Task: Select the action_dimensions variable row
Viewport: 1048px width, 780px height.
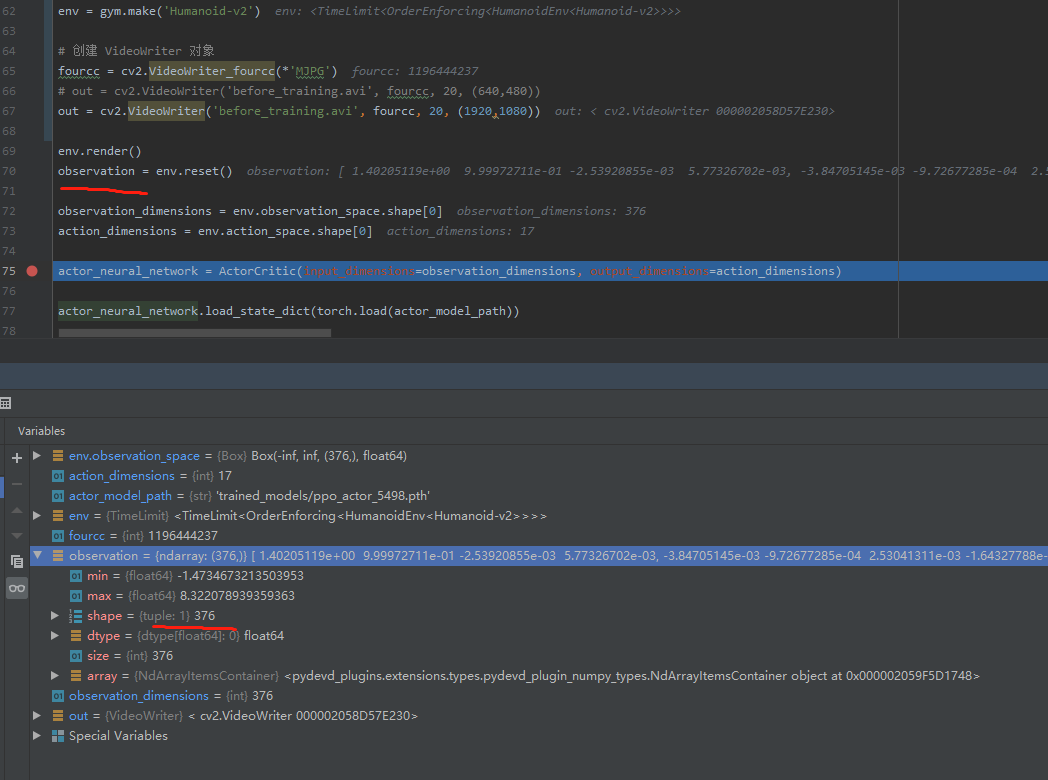Action: click(539, 475)
